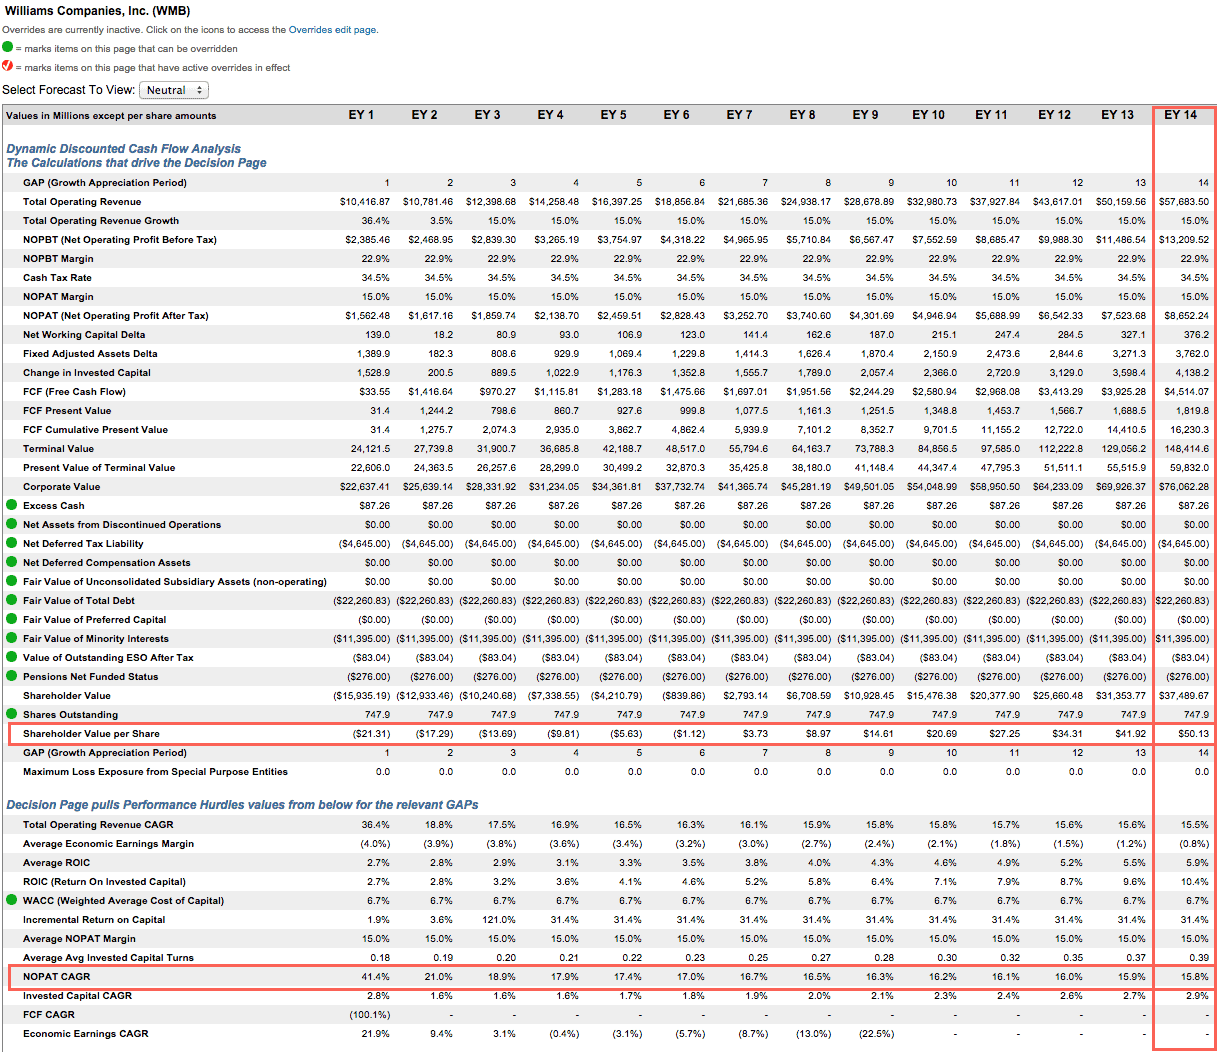Viewport: 1217px width, 1052px height.
Task: Click the override icon for Fair Value of Unconsolidated Subsidiary Assets
Action: [x=11, y=581]
